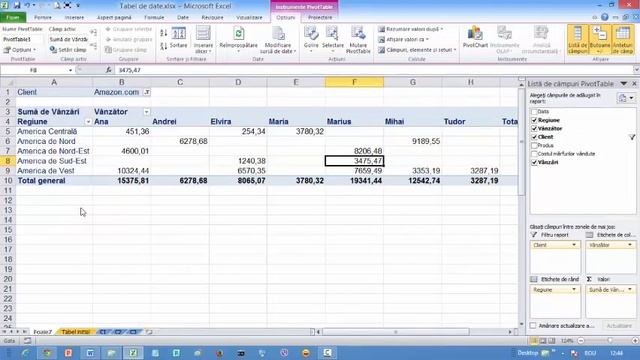Check the Data field checkbox
Screen dimensions: 640x360
[x=534, y=111]
